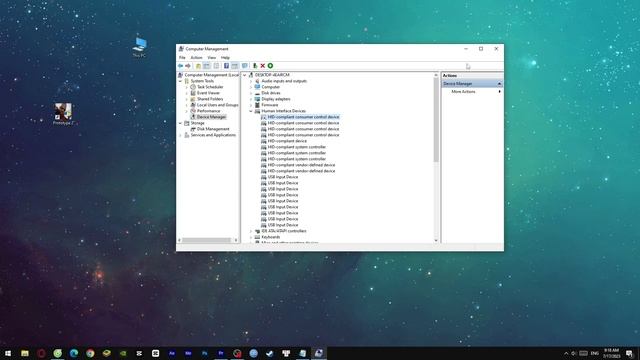Expand the Keyboards category
Screen dimensions: 640x360
click(251, 237)
